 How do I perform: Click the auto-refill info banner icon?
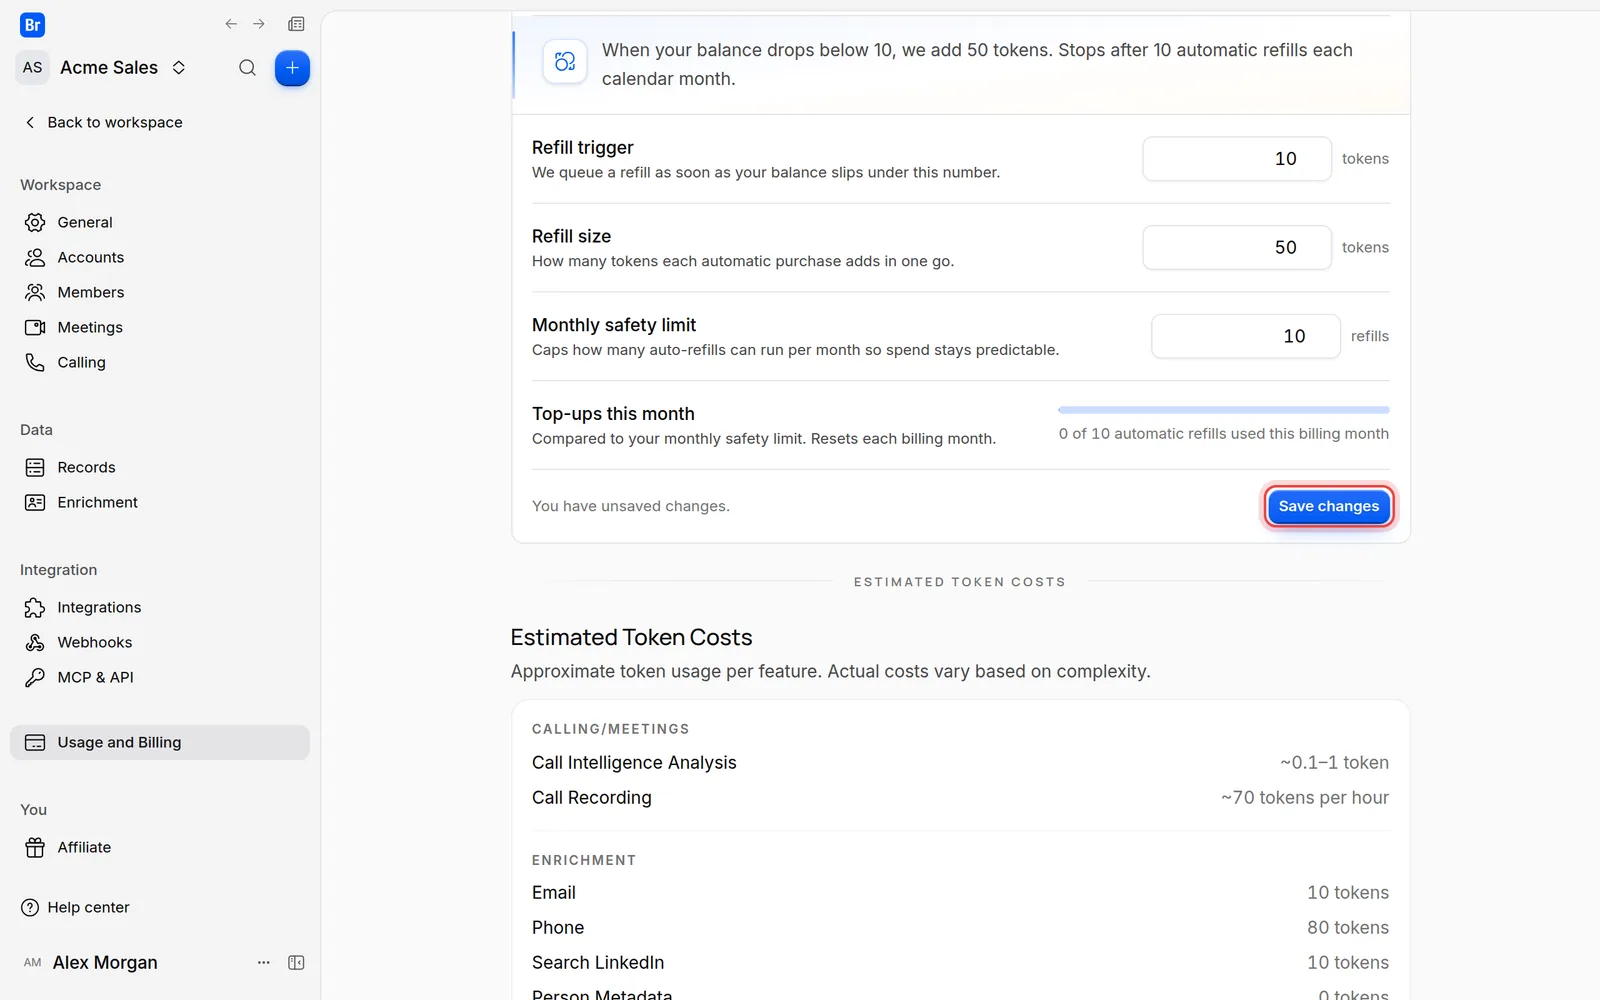pyautogui.click(x=565, y=62)
